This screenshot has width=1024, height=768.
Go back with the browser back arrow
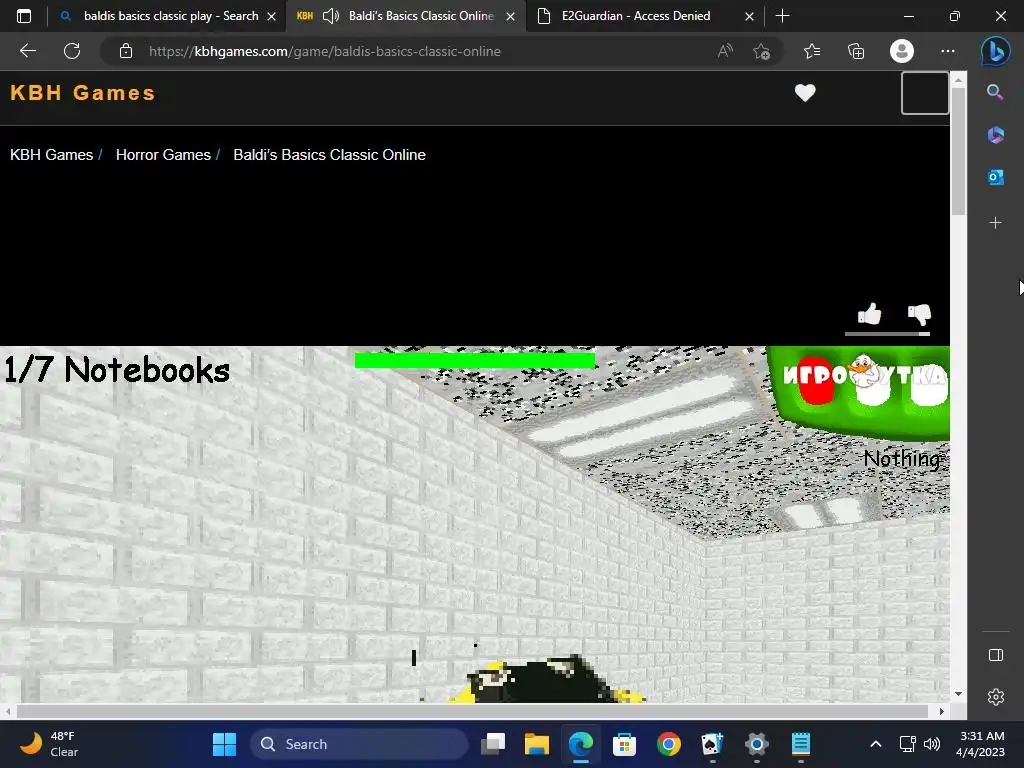point(27,51)
